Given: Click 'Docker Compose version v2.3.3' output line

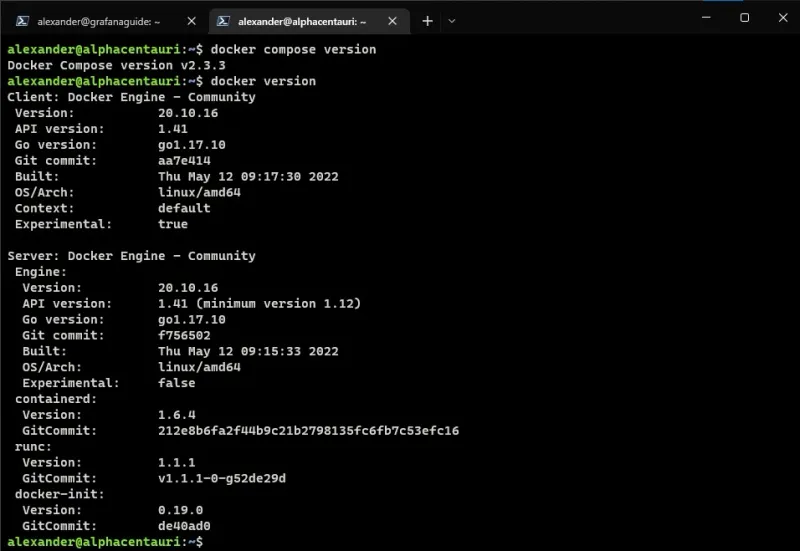Looking at the screenshot, I should point(116,65).
